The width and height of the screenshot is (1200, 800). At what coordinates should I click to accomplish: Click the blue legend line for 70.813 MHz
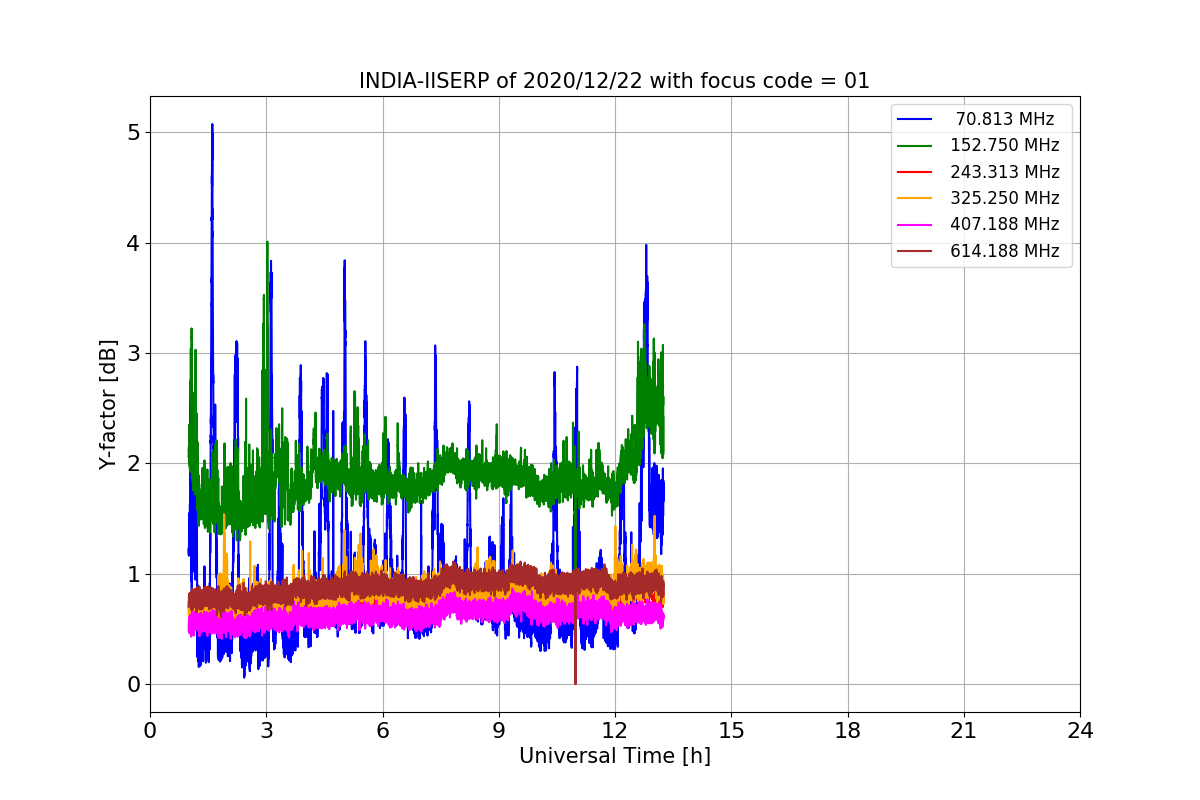tap(915, 120)
